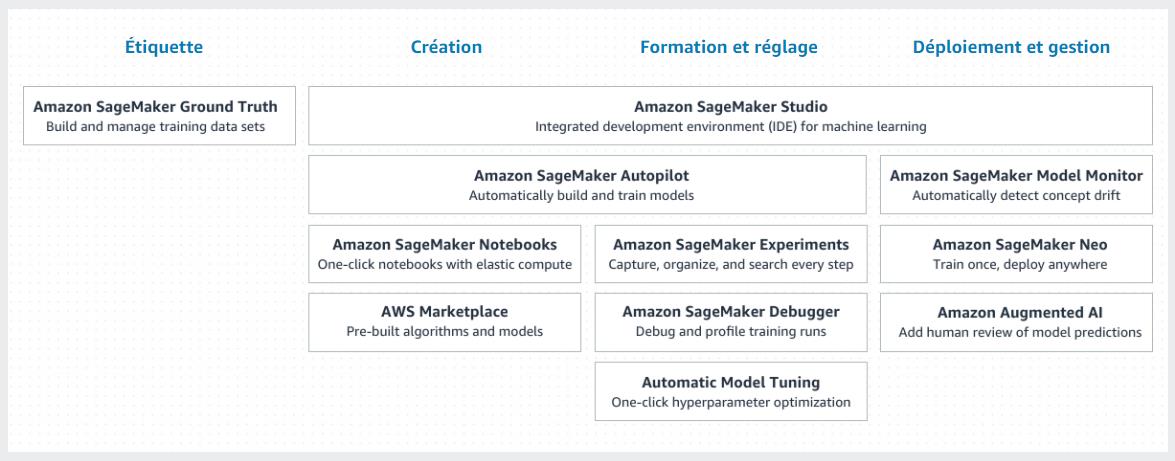Screen dimensions: 1175x461
Task: Click 'Integrated development environment (IDE)' description
Action: pos(730,127)
